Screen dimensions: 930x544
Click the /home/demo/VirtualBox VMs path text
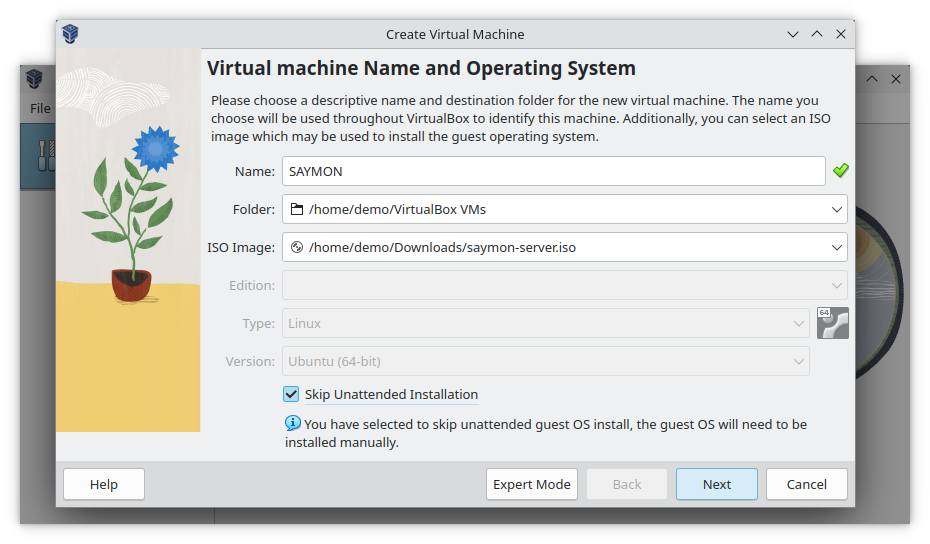[x=397, y=209]
